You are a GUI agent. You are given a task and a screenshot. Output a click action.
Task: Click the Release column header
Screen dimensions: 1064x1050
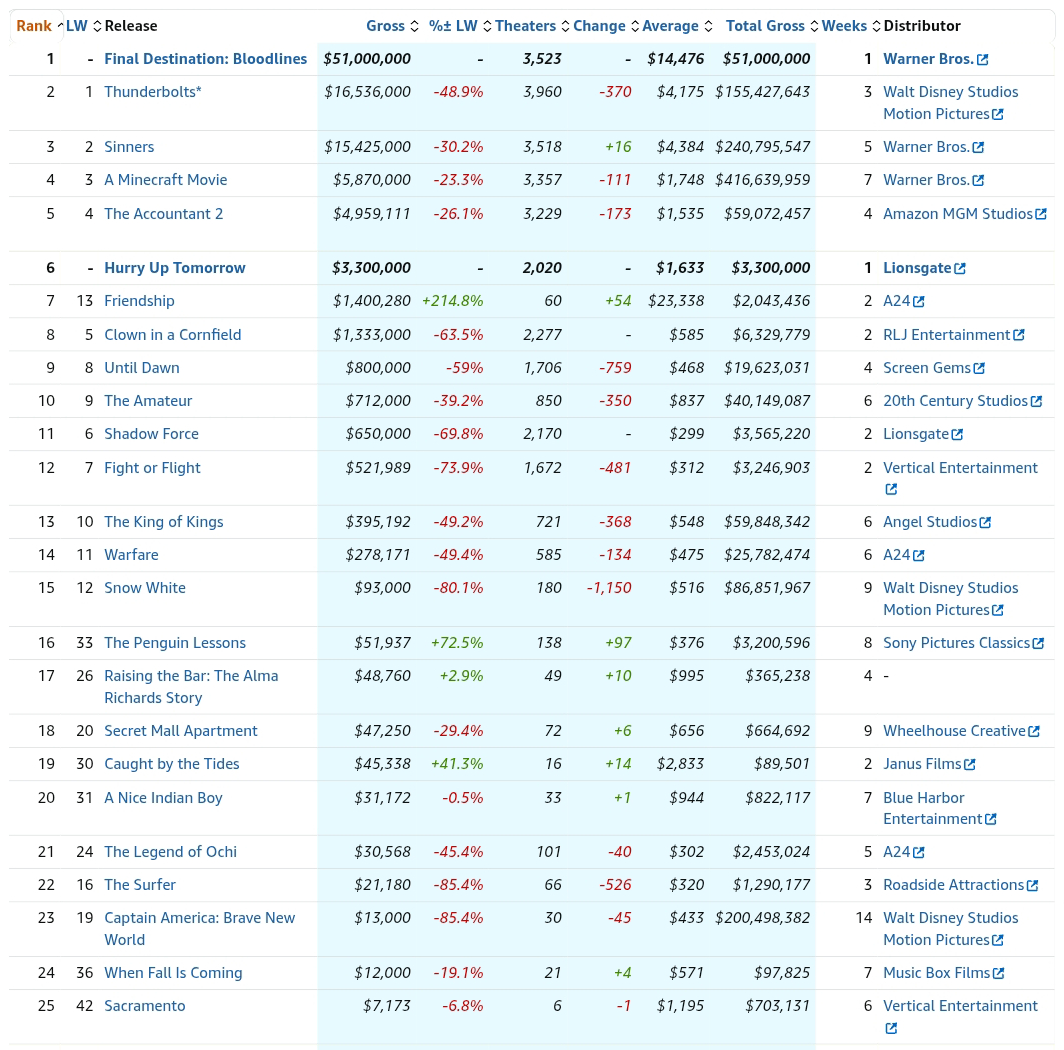tap(131, 26)
